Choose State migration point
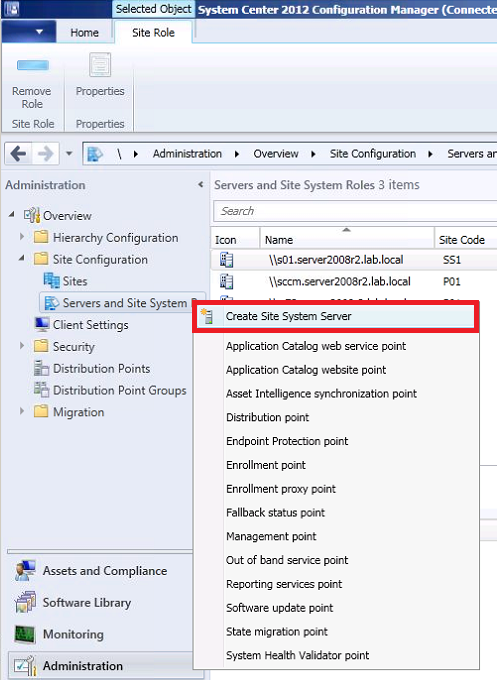Image resolution: width=497 pixels, height=680 pixels. coord(277,631)
